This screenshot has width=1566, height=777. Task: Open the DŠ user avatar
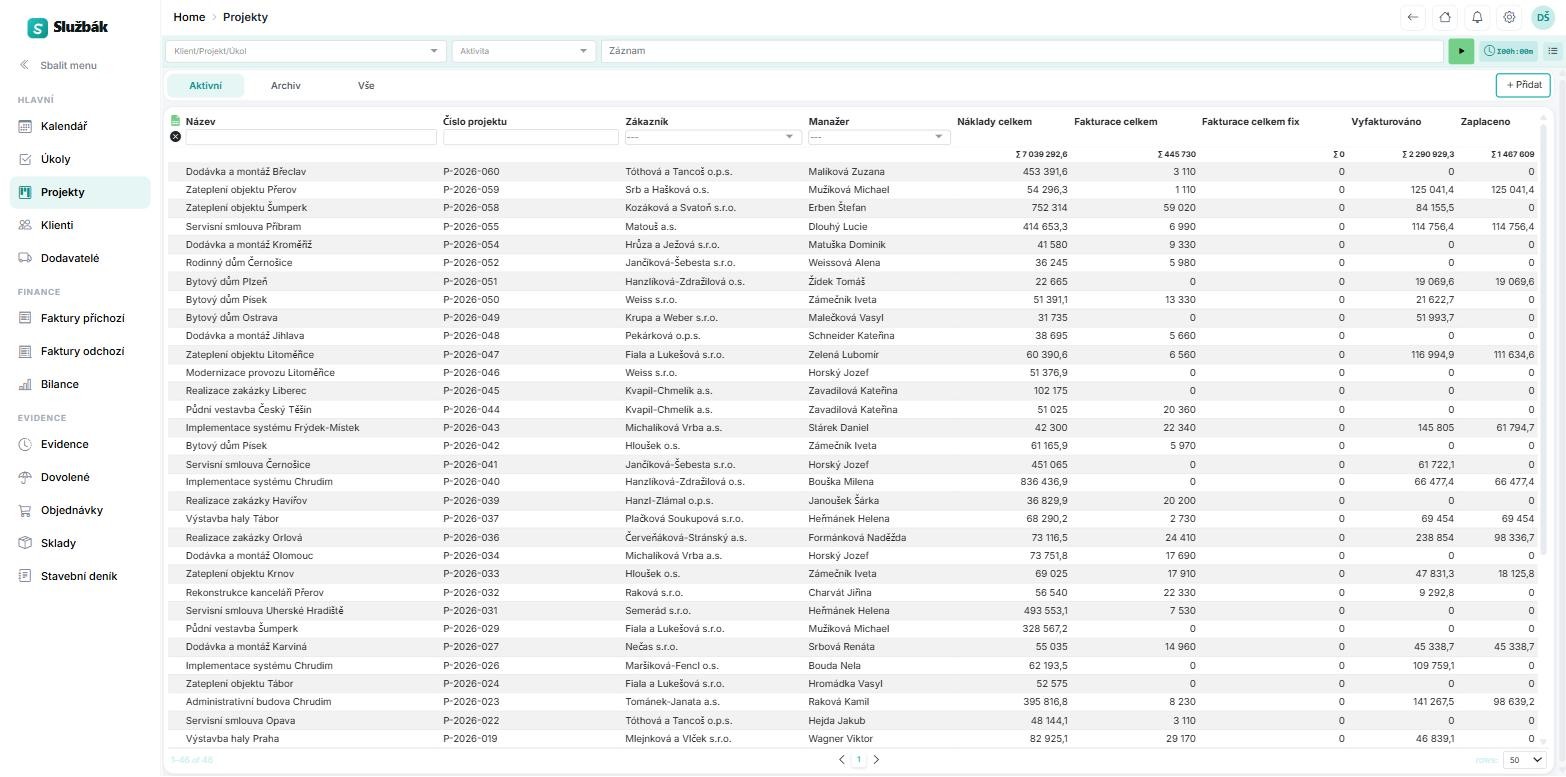coord(1542,17)
